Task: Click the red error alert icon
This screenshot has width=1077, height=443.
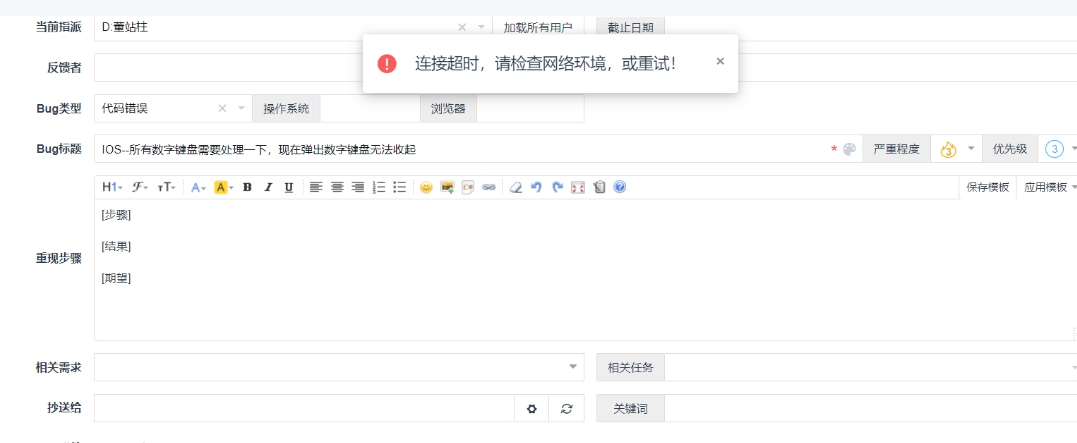Action: pyautogui.click(x=387, y=64)
